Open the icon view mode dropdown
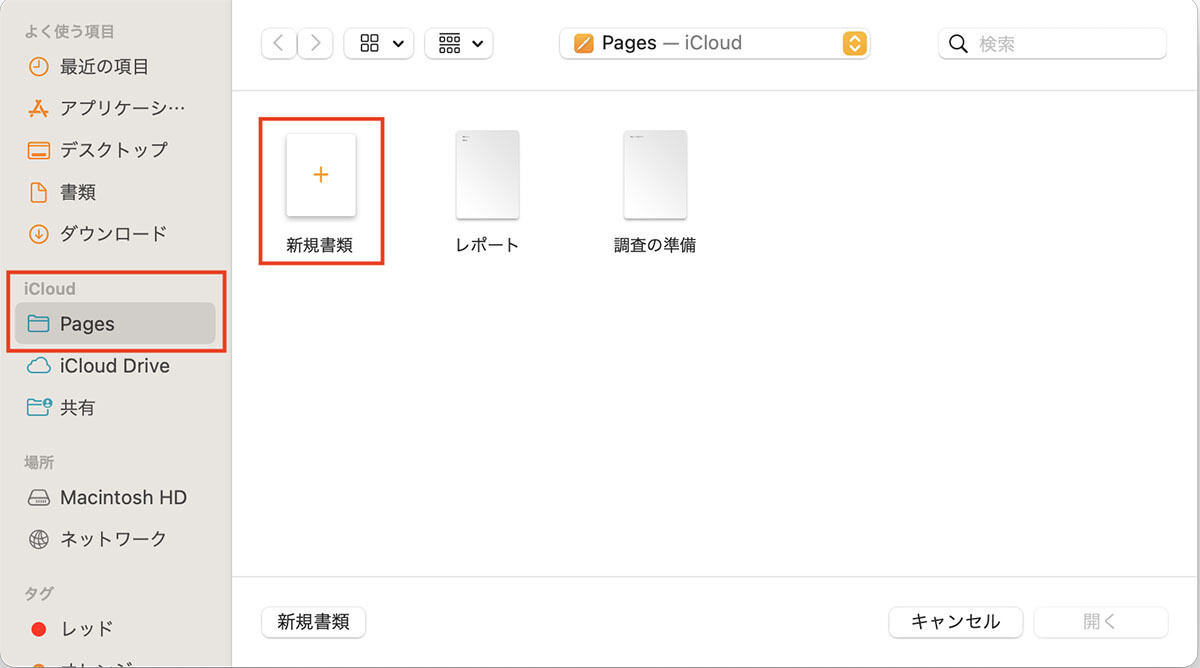The image size is (1200, 668). (379, 43)
